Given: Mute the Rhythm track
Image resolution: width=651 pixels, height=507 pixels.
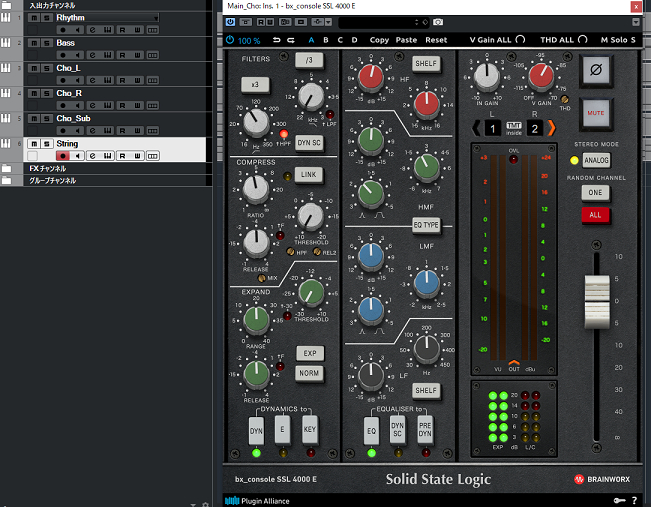Looking at the screenshot, I should coord(34,18).
